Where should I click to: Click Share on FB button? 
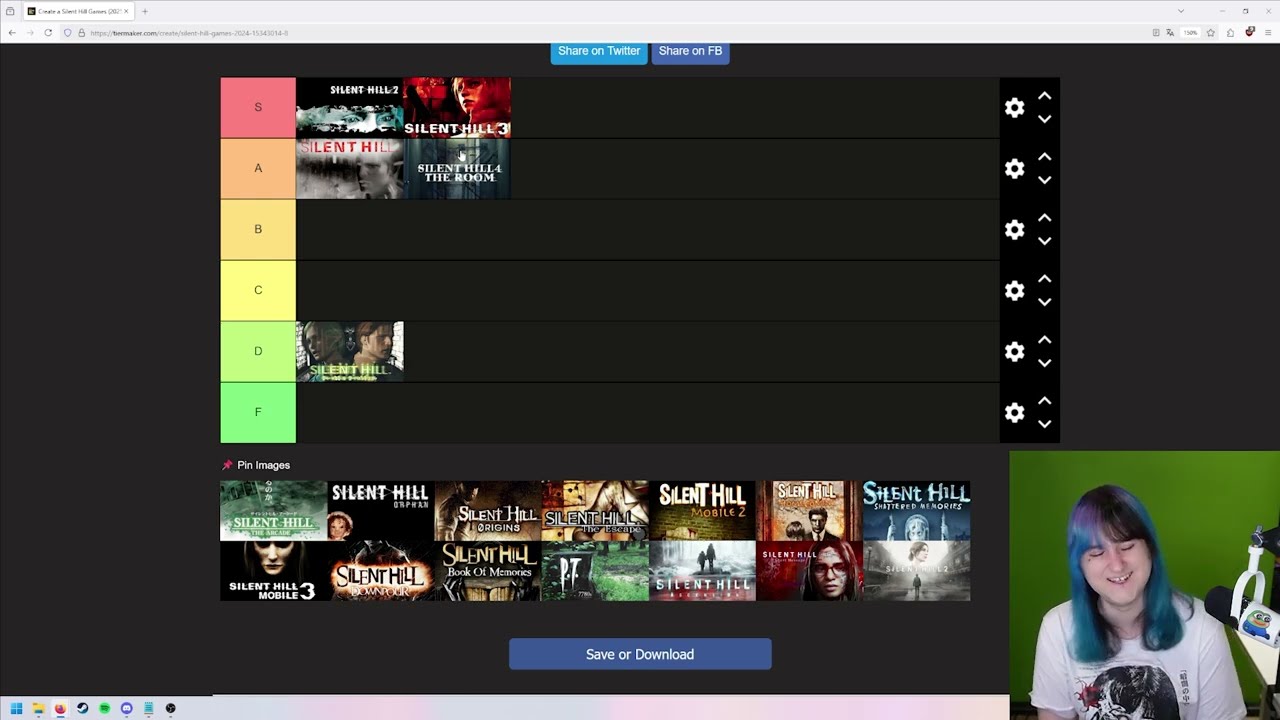(x=690, y=51)
